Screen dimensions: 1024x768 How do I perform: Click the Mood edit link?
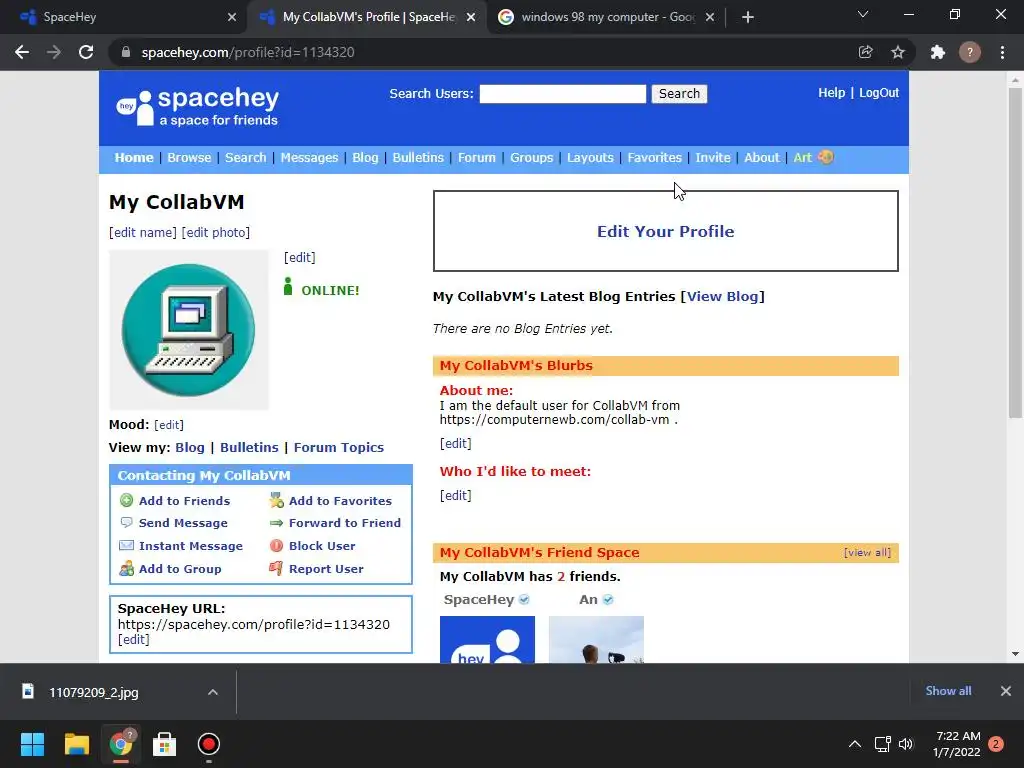click(168, 425)
